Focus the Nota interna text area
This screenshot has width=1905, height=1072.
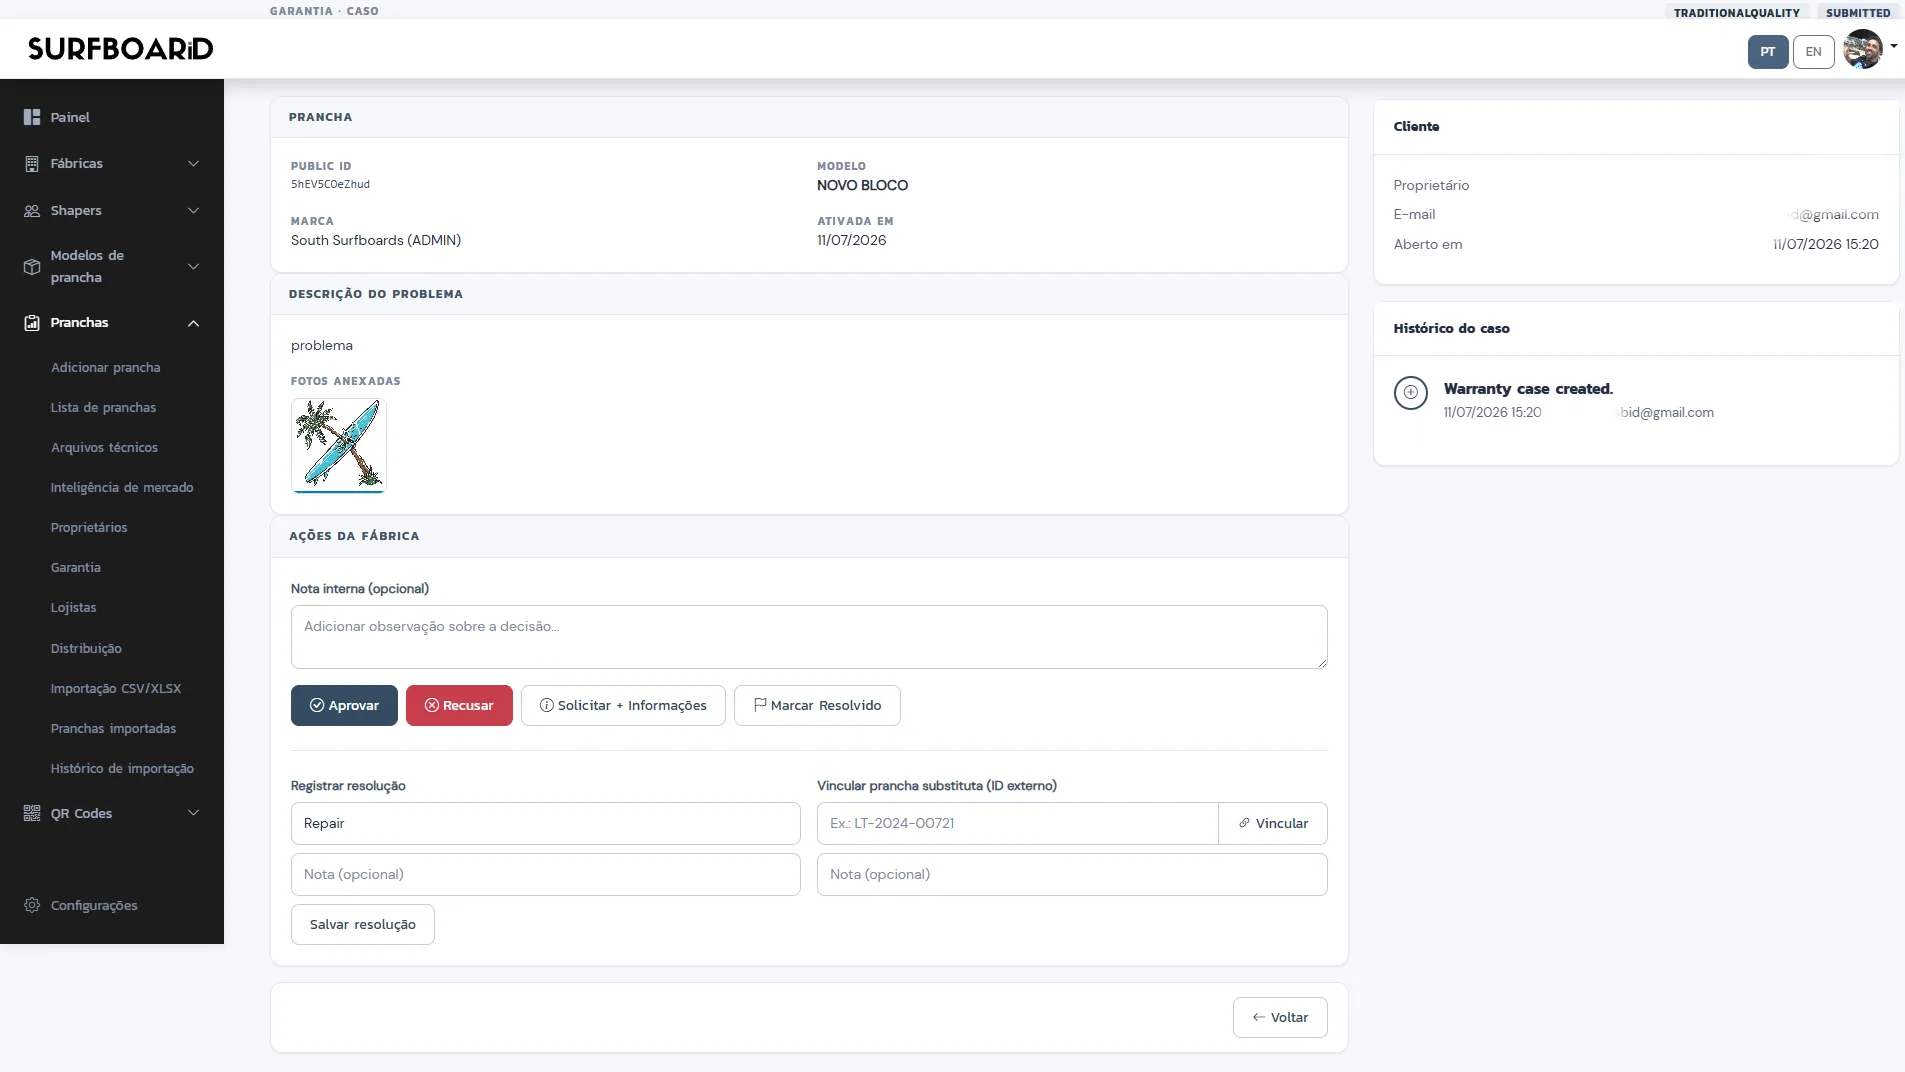pos(809,636)
